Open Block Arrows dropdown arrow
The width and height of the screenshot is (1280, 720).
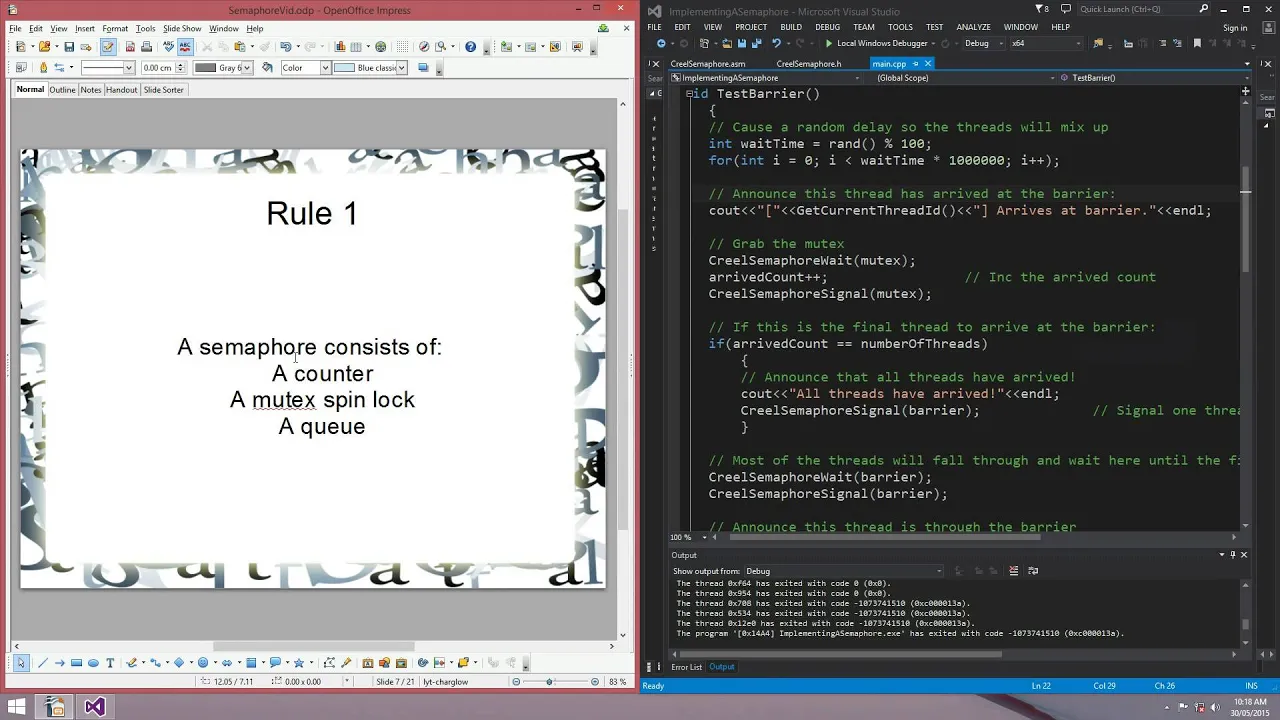click(x=239, y=662)
